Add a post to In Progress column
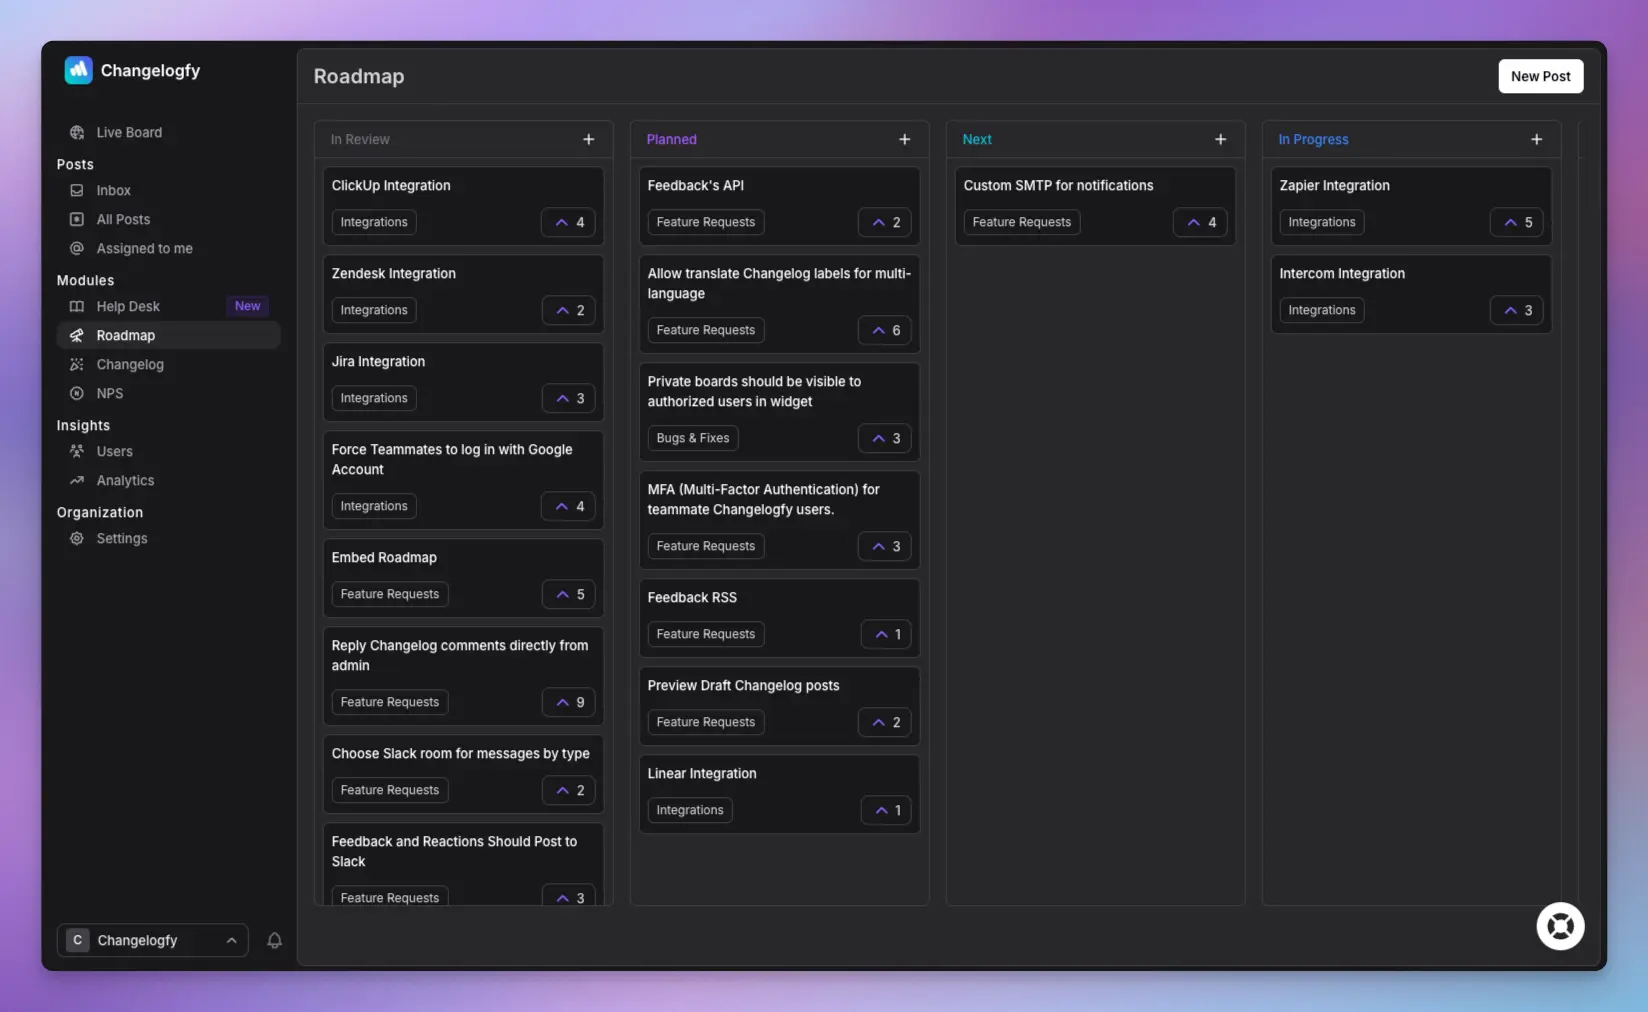The image size is (1648, 1012). [x=1537, y=139]
